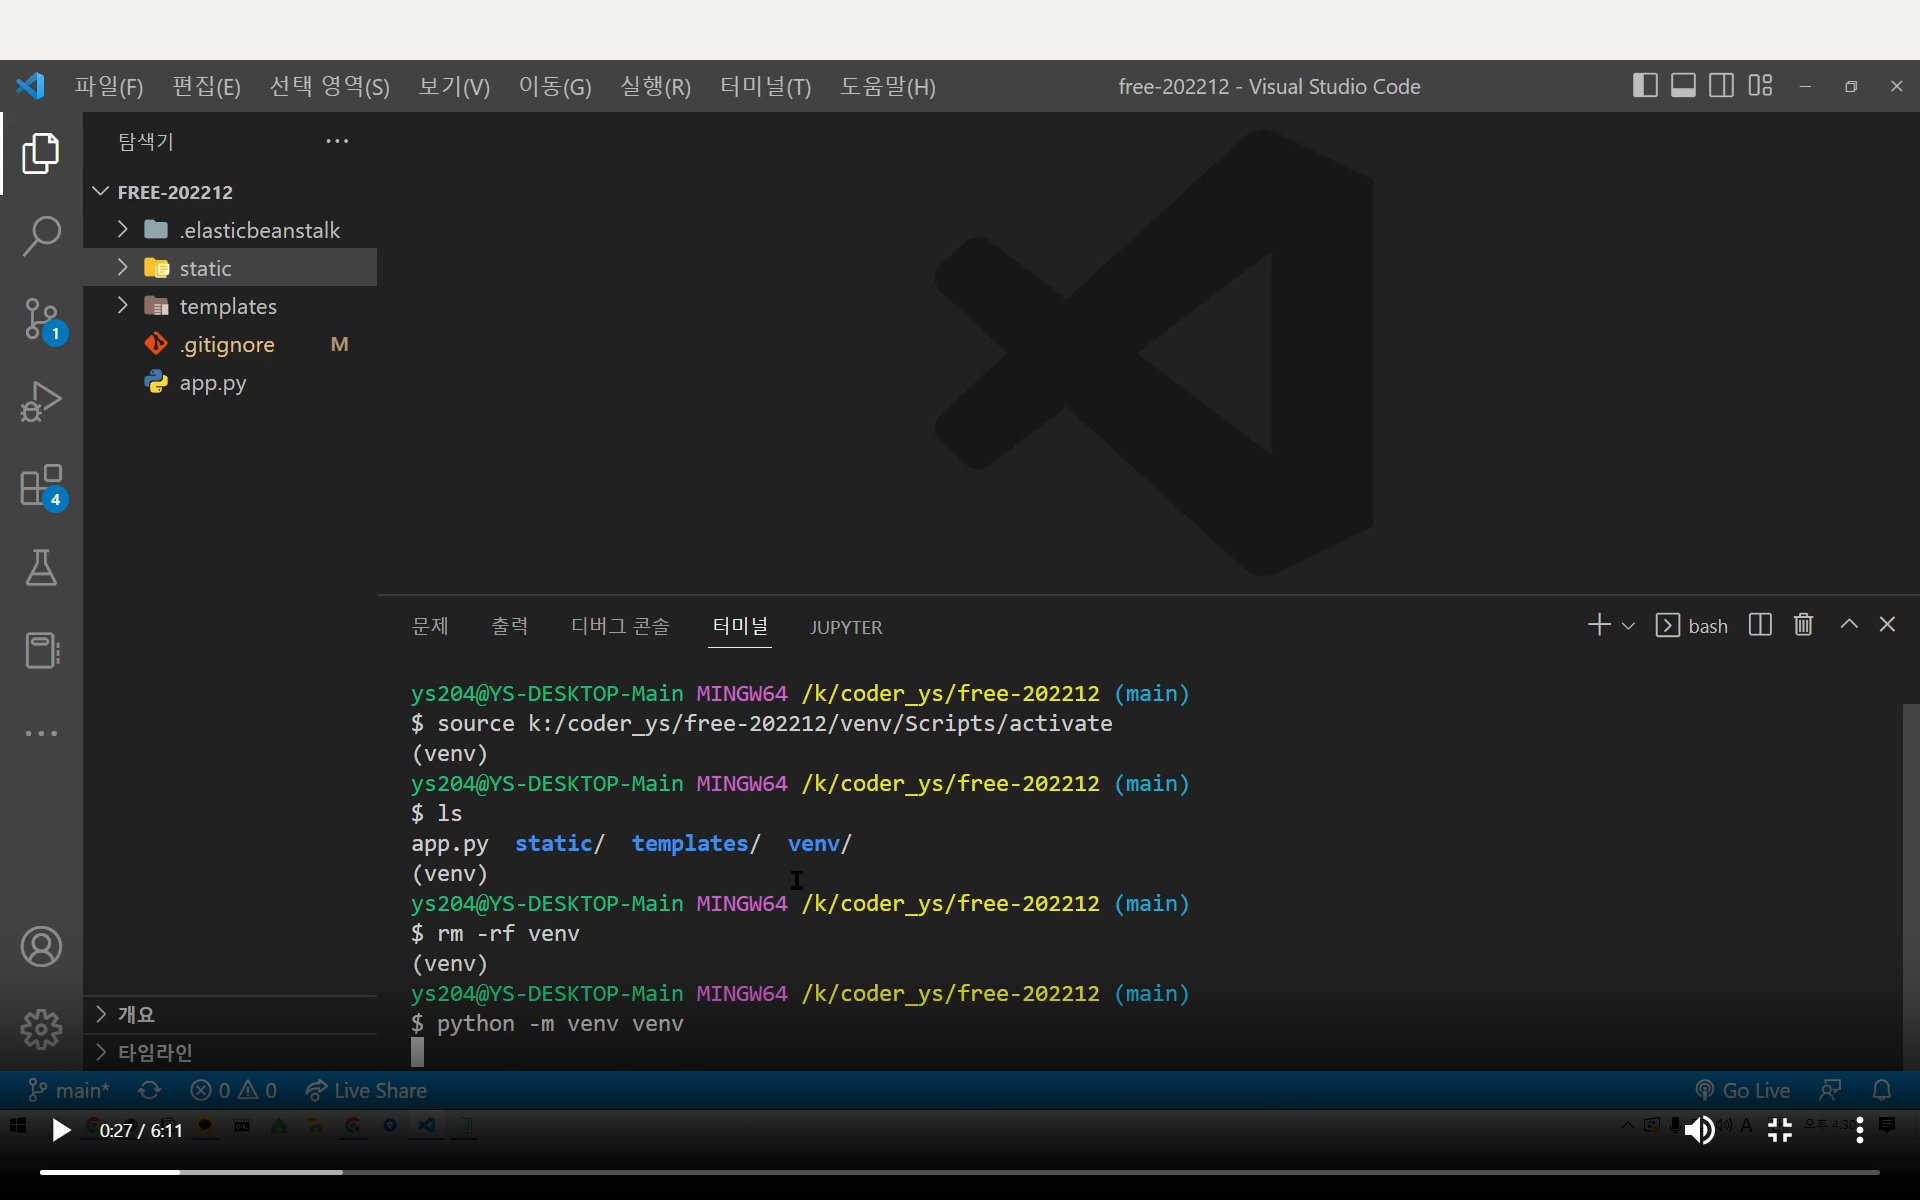Open the Search view in activity bar
The width and height of the screenshot is (1920, 1200).
41,236
